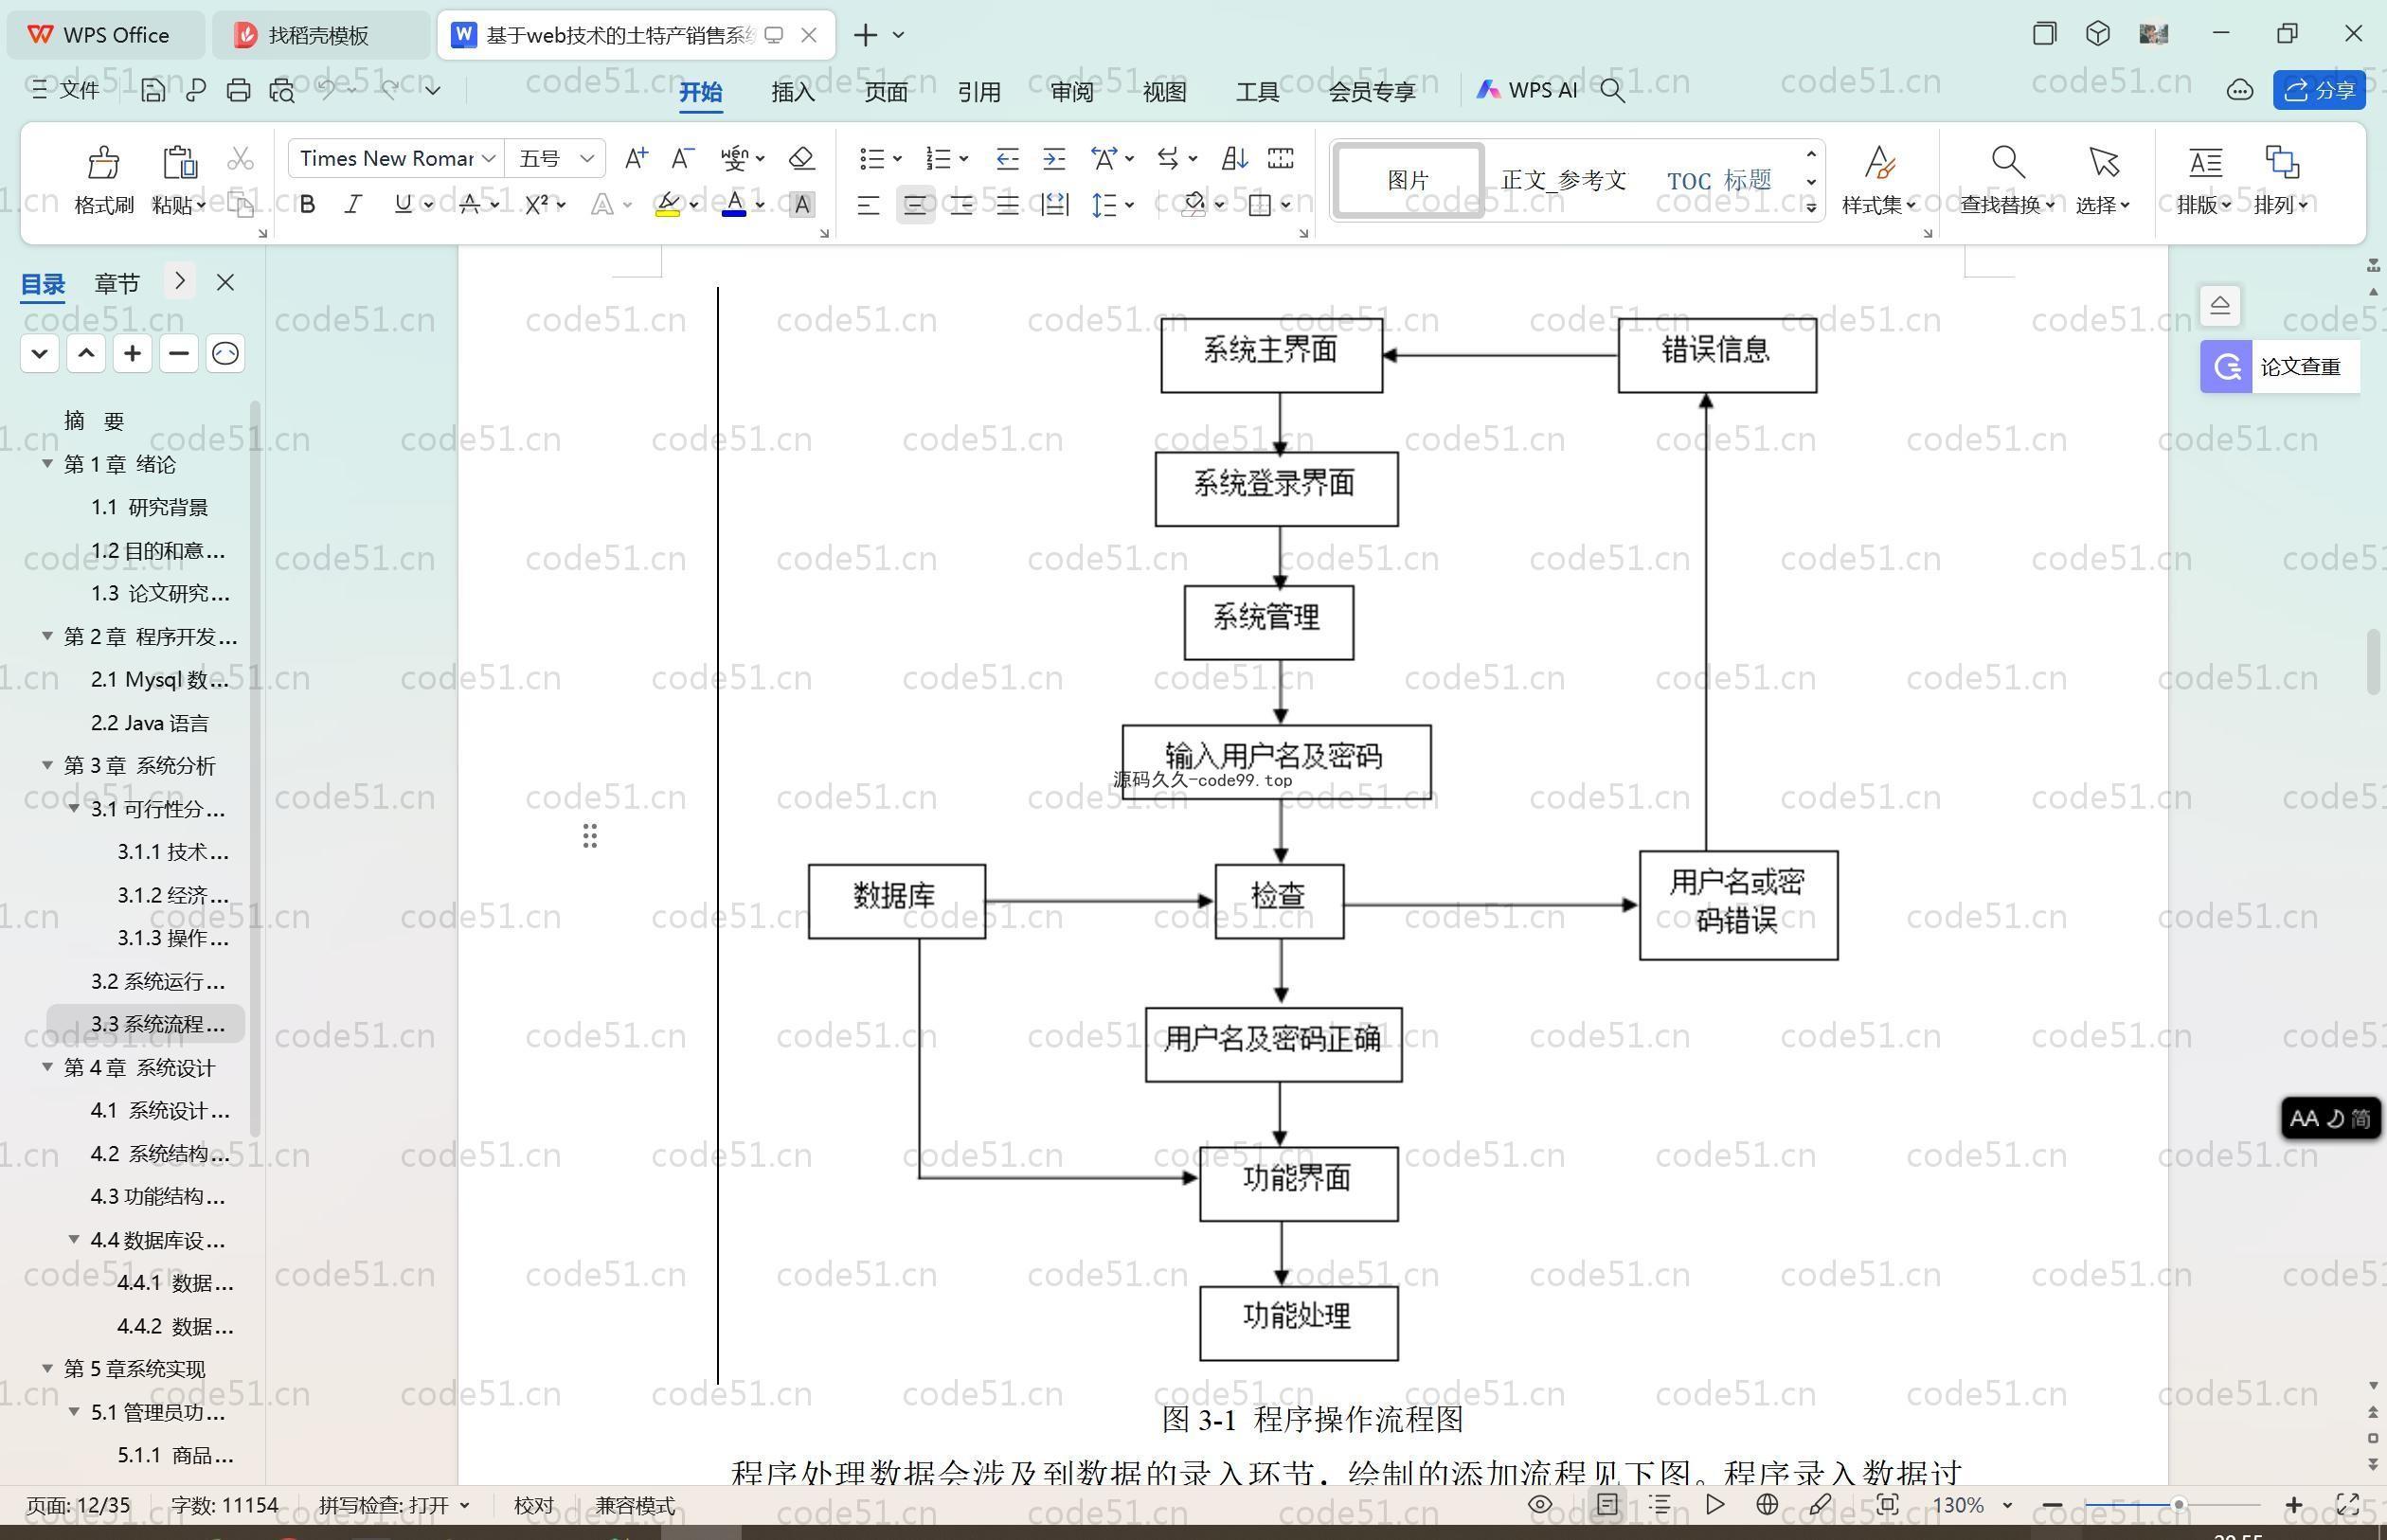Viewport: 2387px width, 1540px height.
Task: Click the Sort icon in paragraph group
Action: click(x=1234, y=158)
